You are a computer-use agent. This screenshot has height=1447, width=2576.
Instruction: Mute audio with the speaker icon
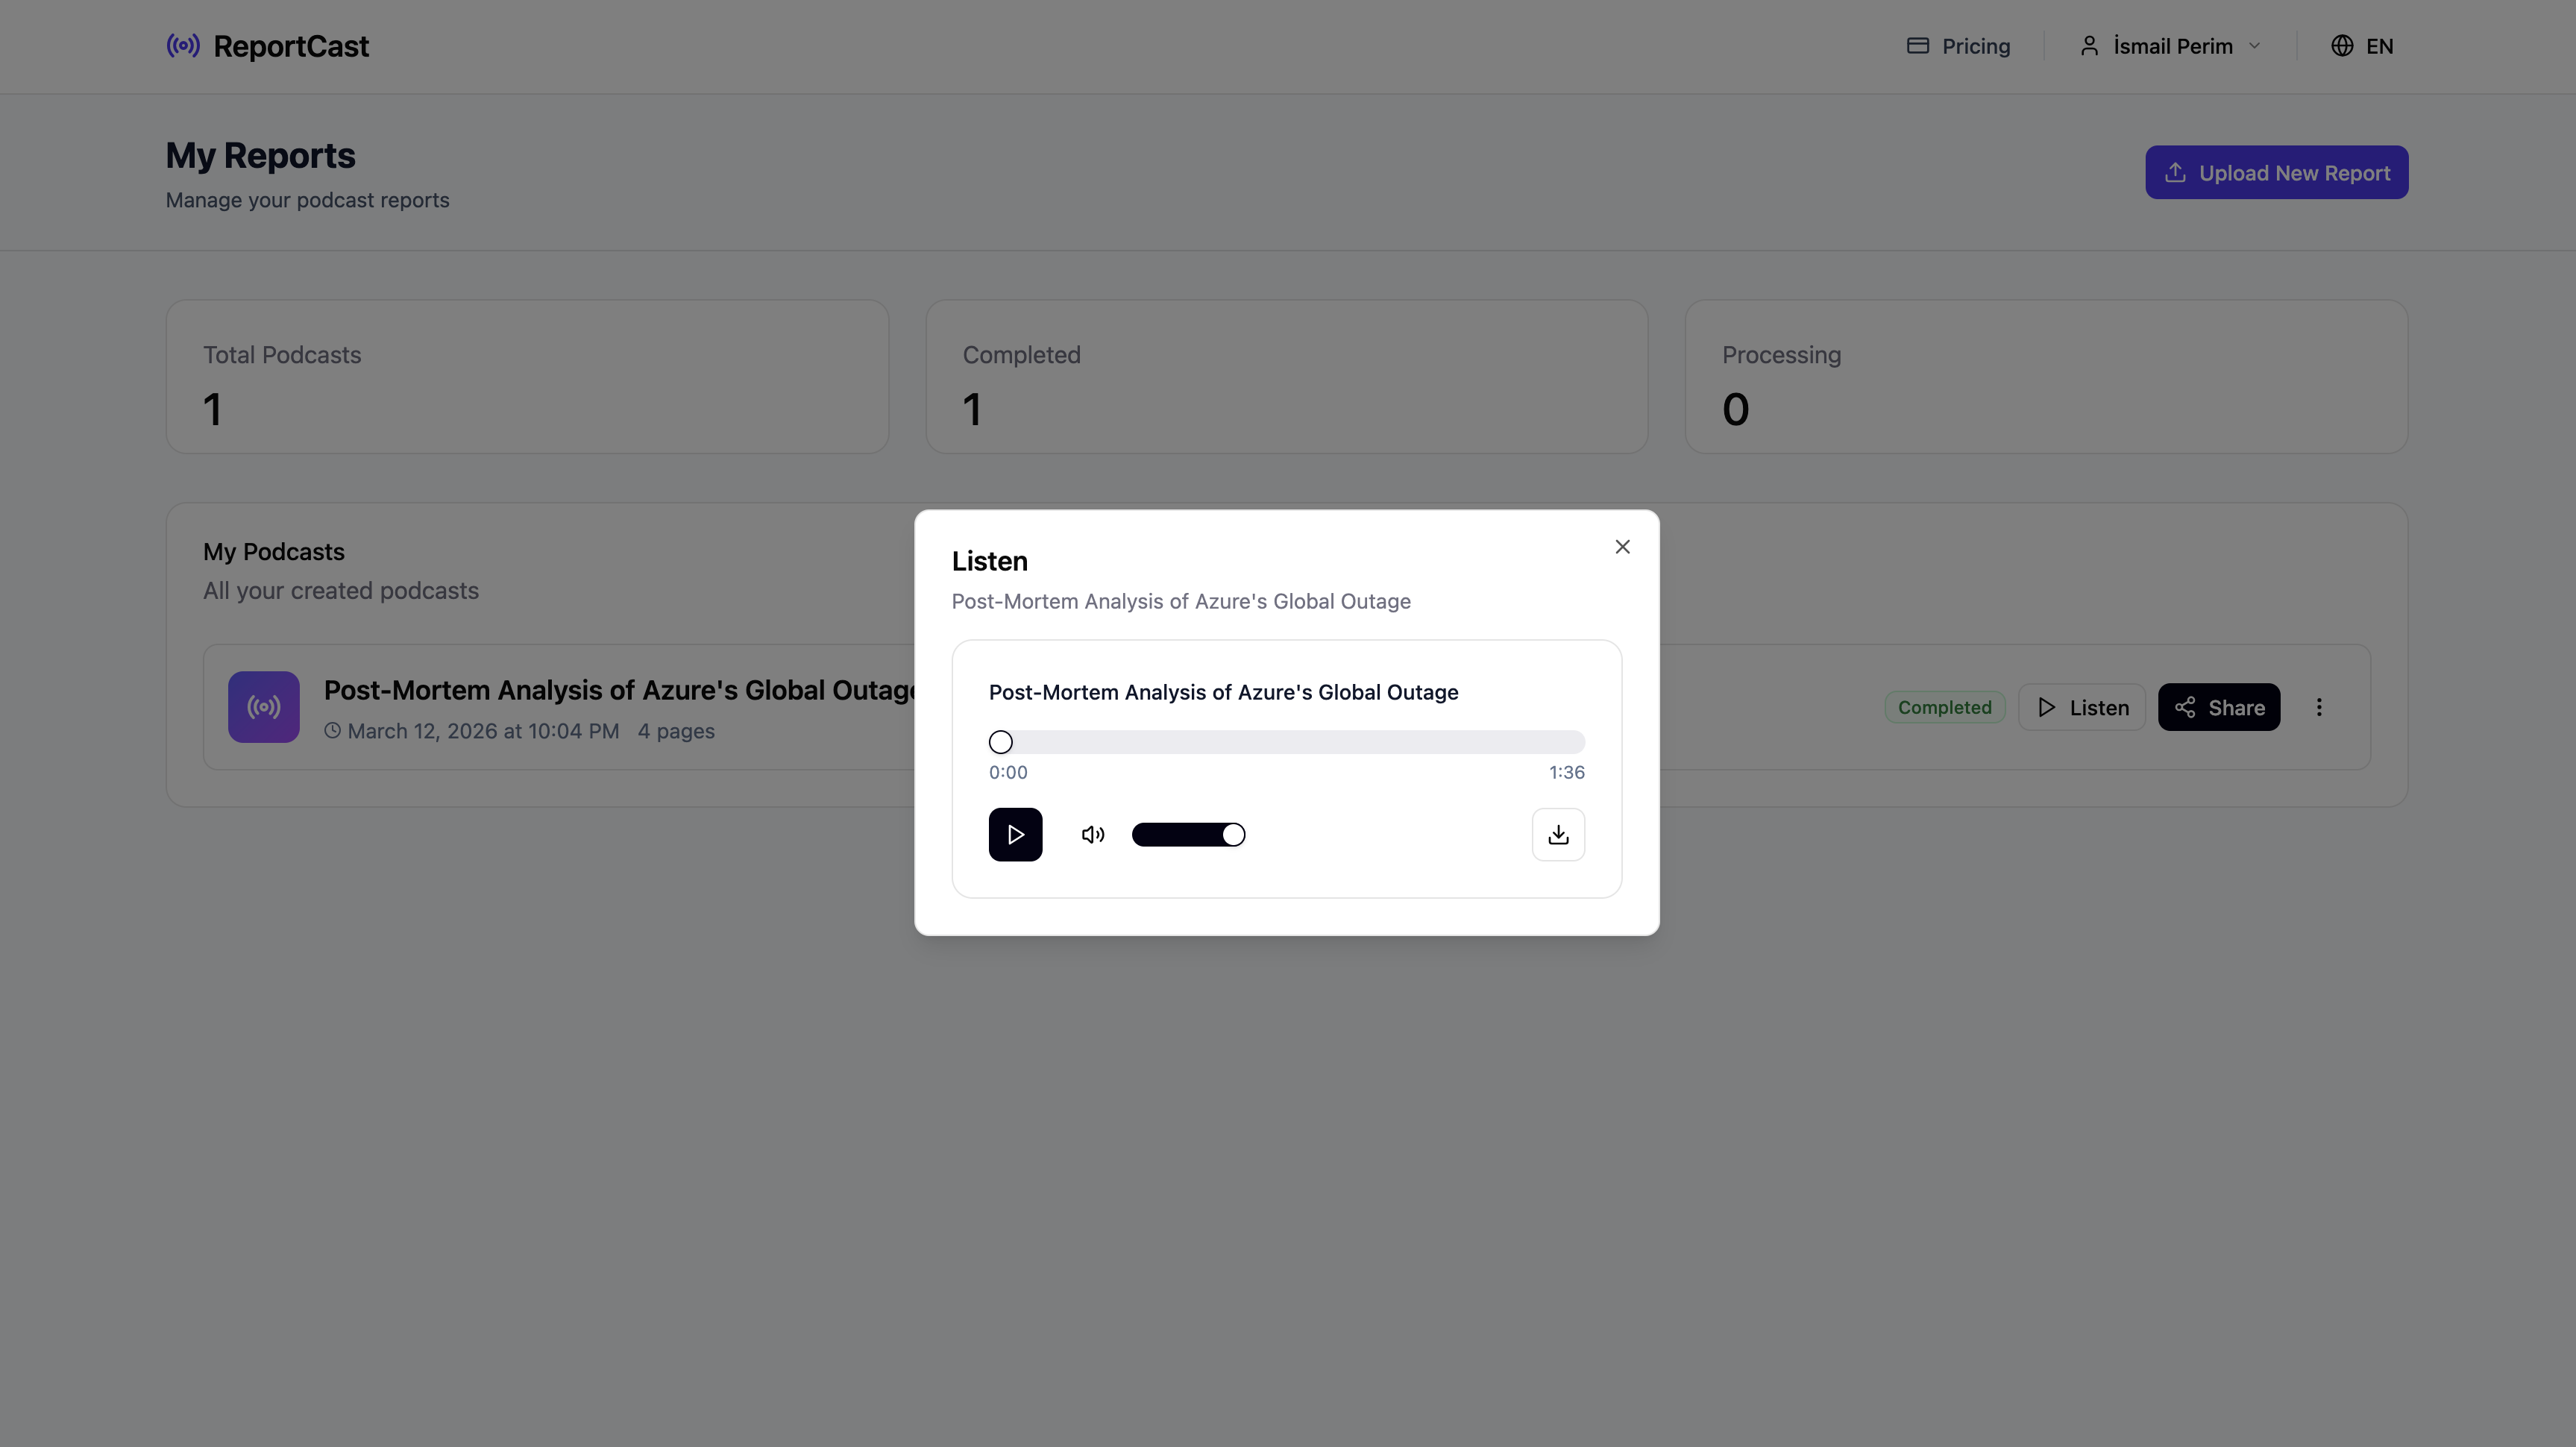pos(1092,834)
